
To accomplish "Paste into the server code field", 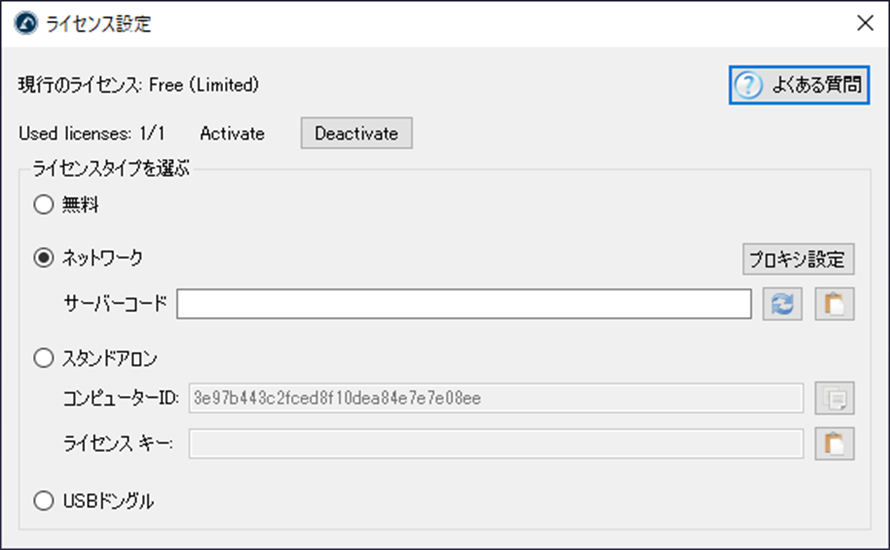I will (x=834, y=304).
